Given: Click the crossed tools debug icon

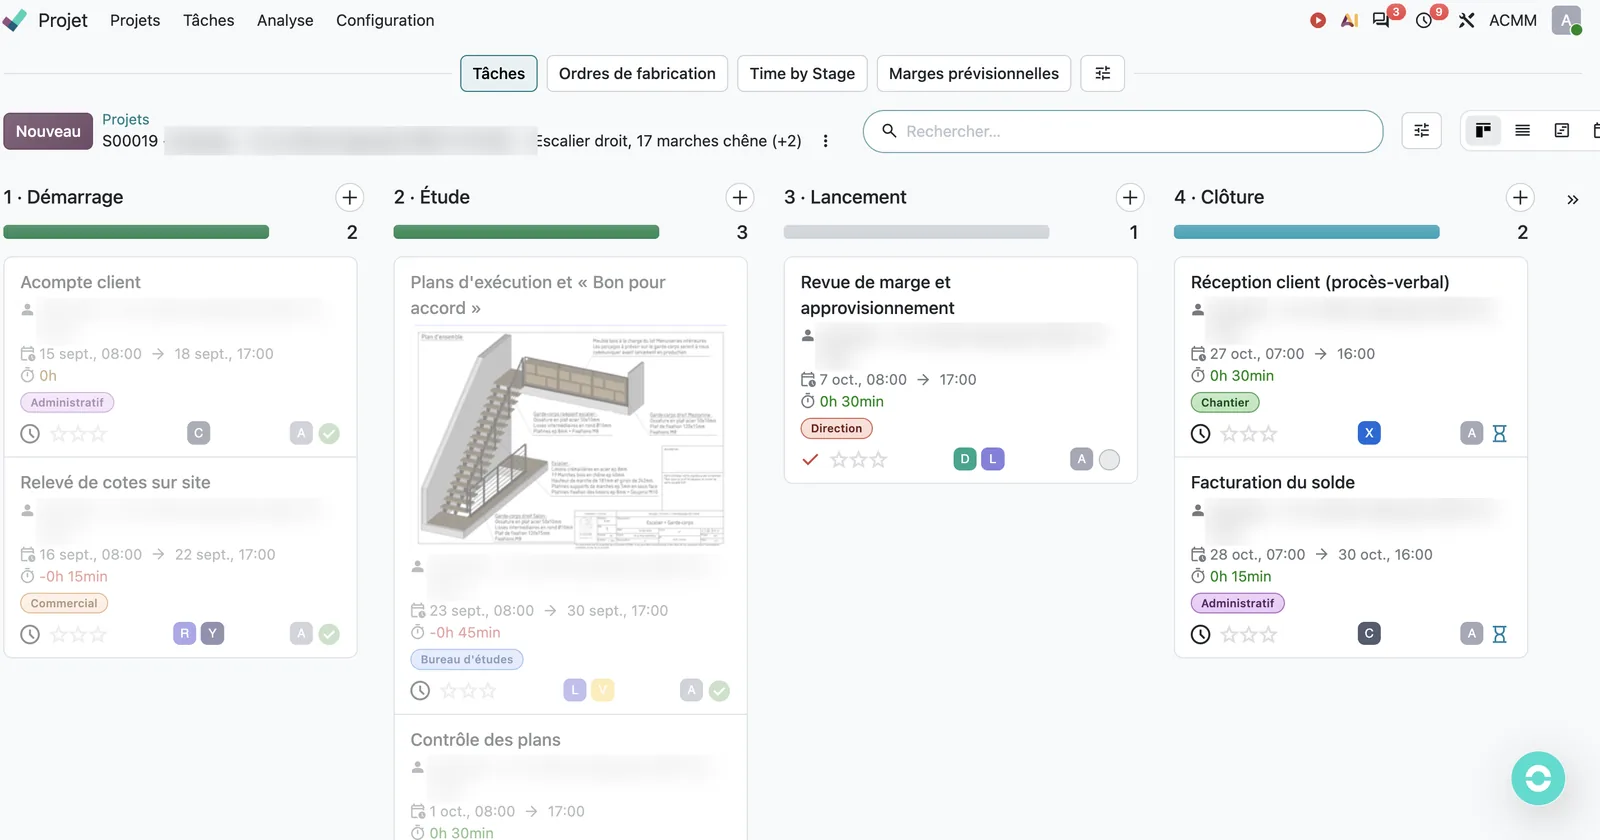Looking at the screenshot, I should pos(1466,20).
